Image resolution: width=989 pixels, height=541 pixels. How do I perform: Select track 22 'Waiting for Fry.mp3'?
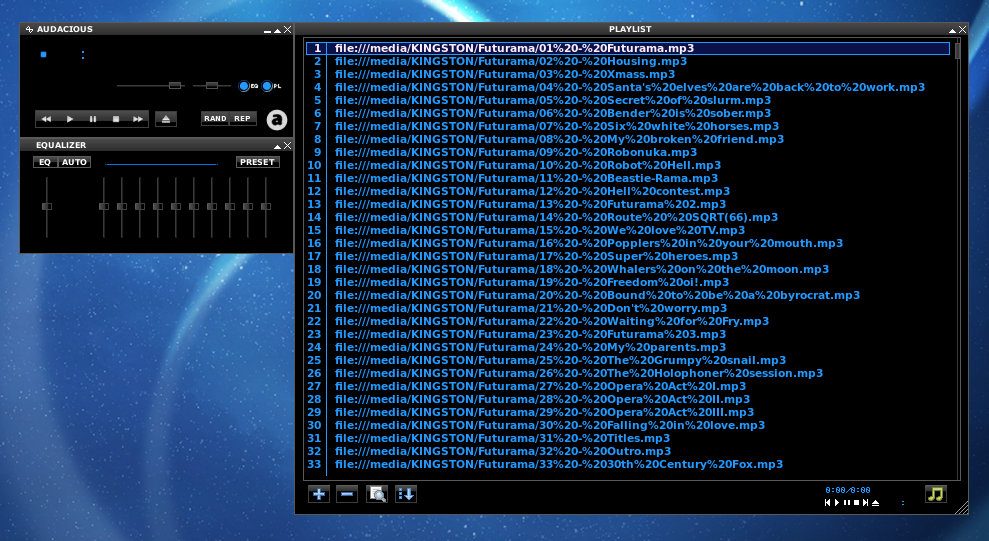(x=628, y=321)
